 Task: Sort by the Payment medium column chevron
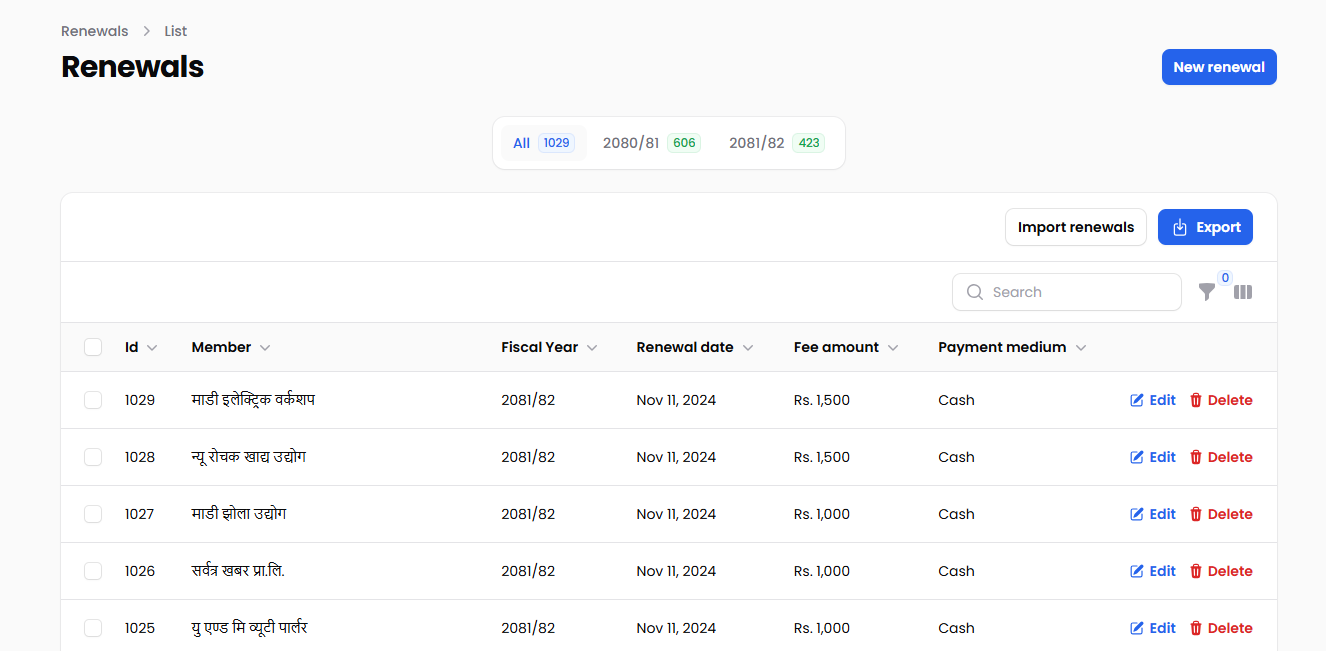point(1081,348)
